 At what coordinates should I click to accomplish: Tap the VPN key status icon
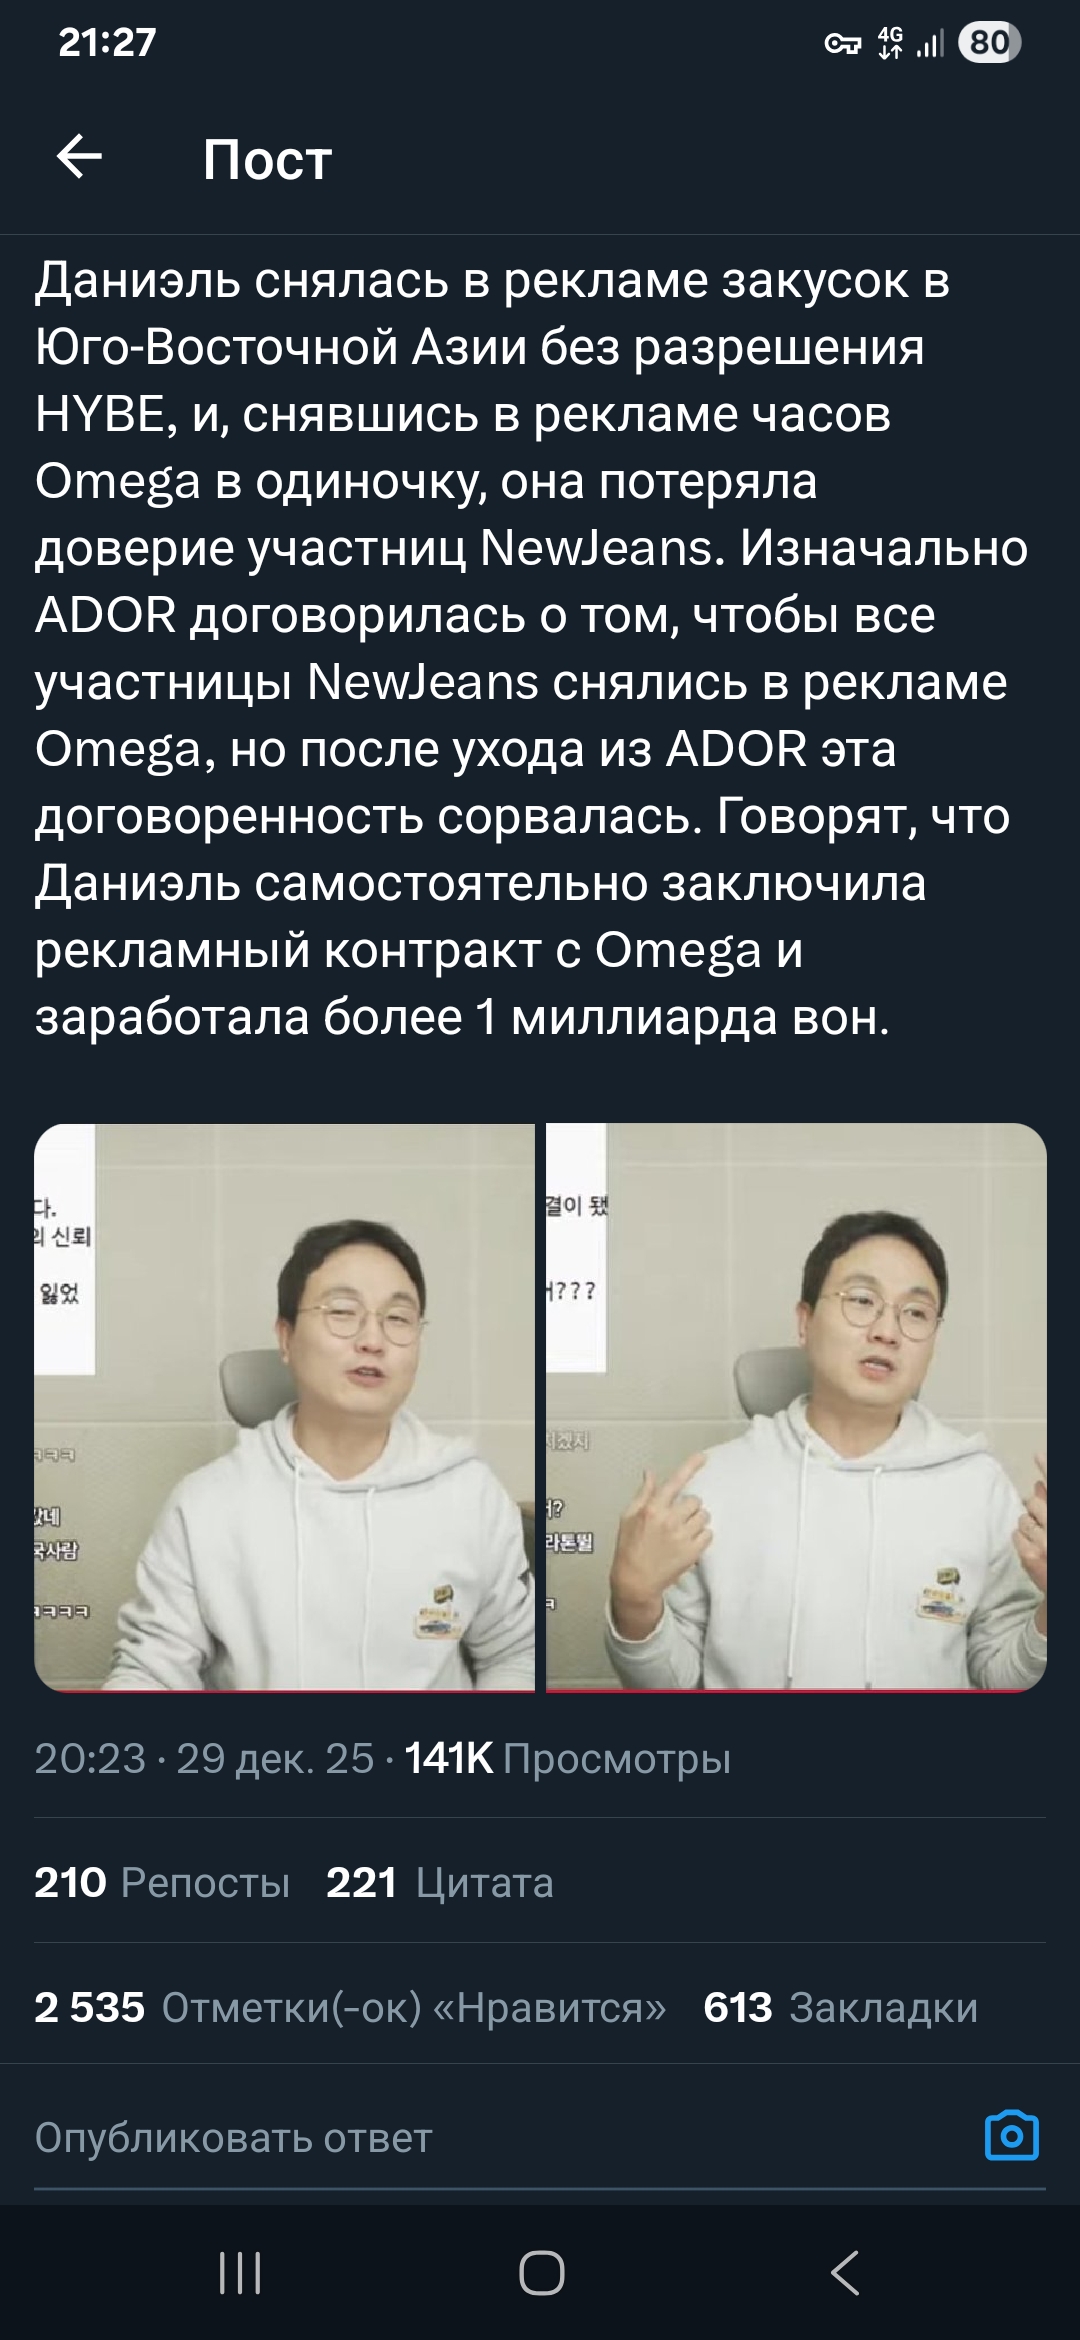point(842,43)
